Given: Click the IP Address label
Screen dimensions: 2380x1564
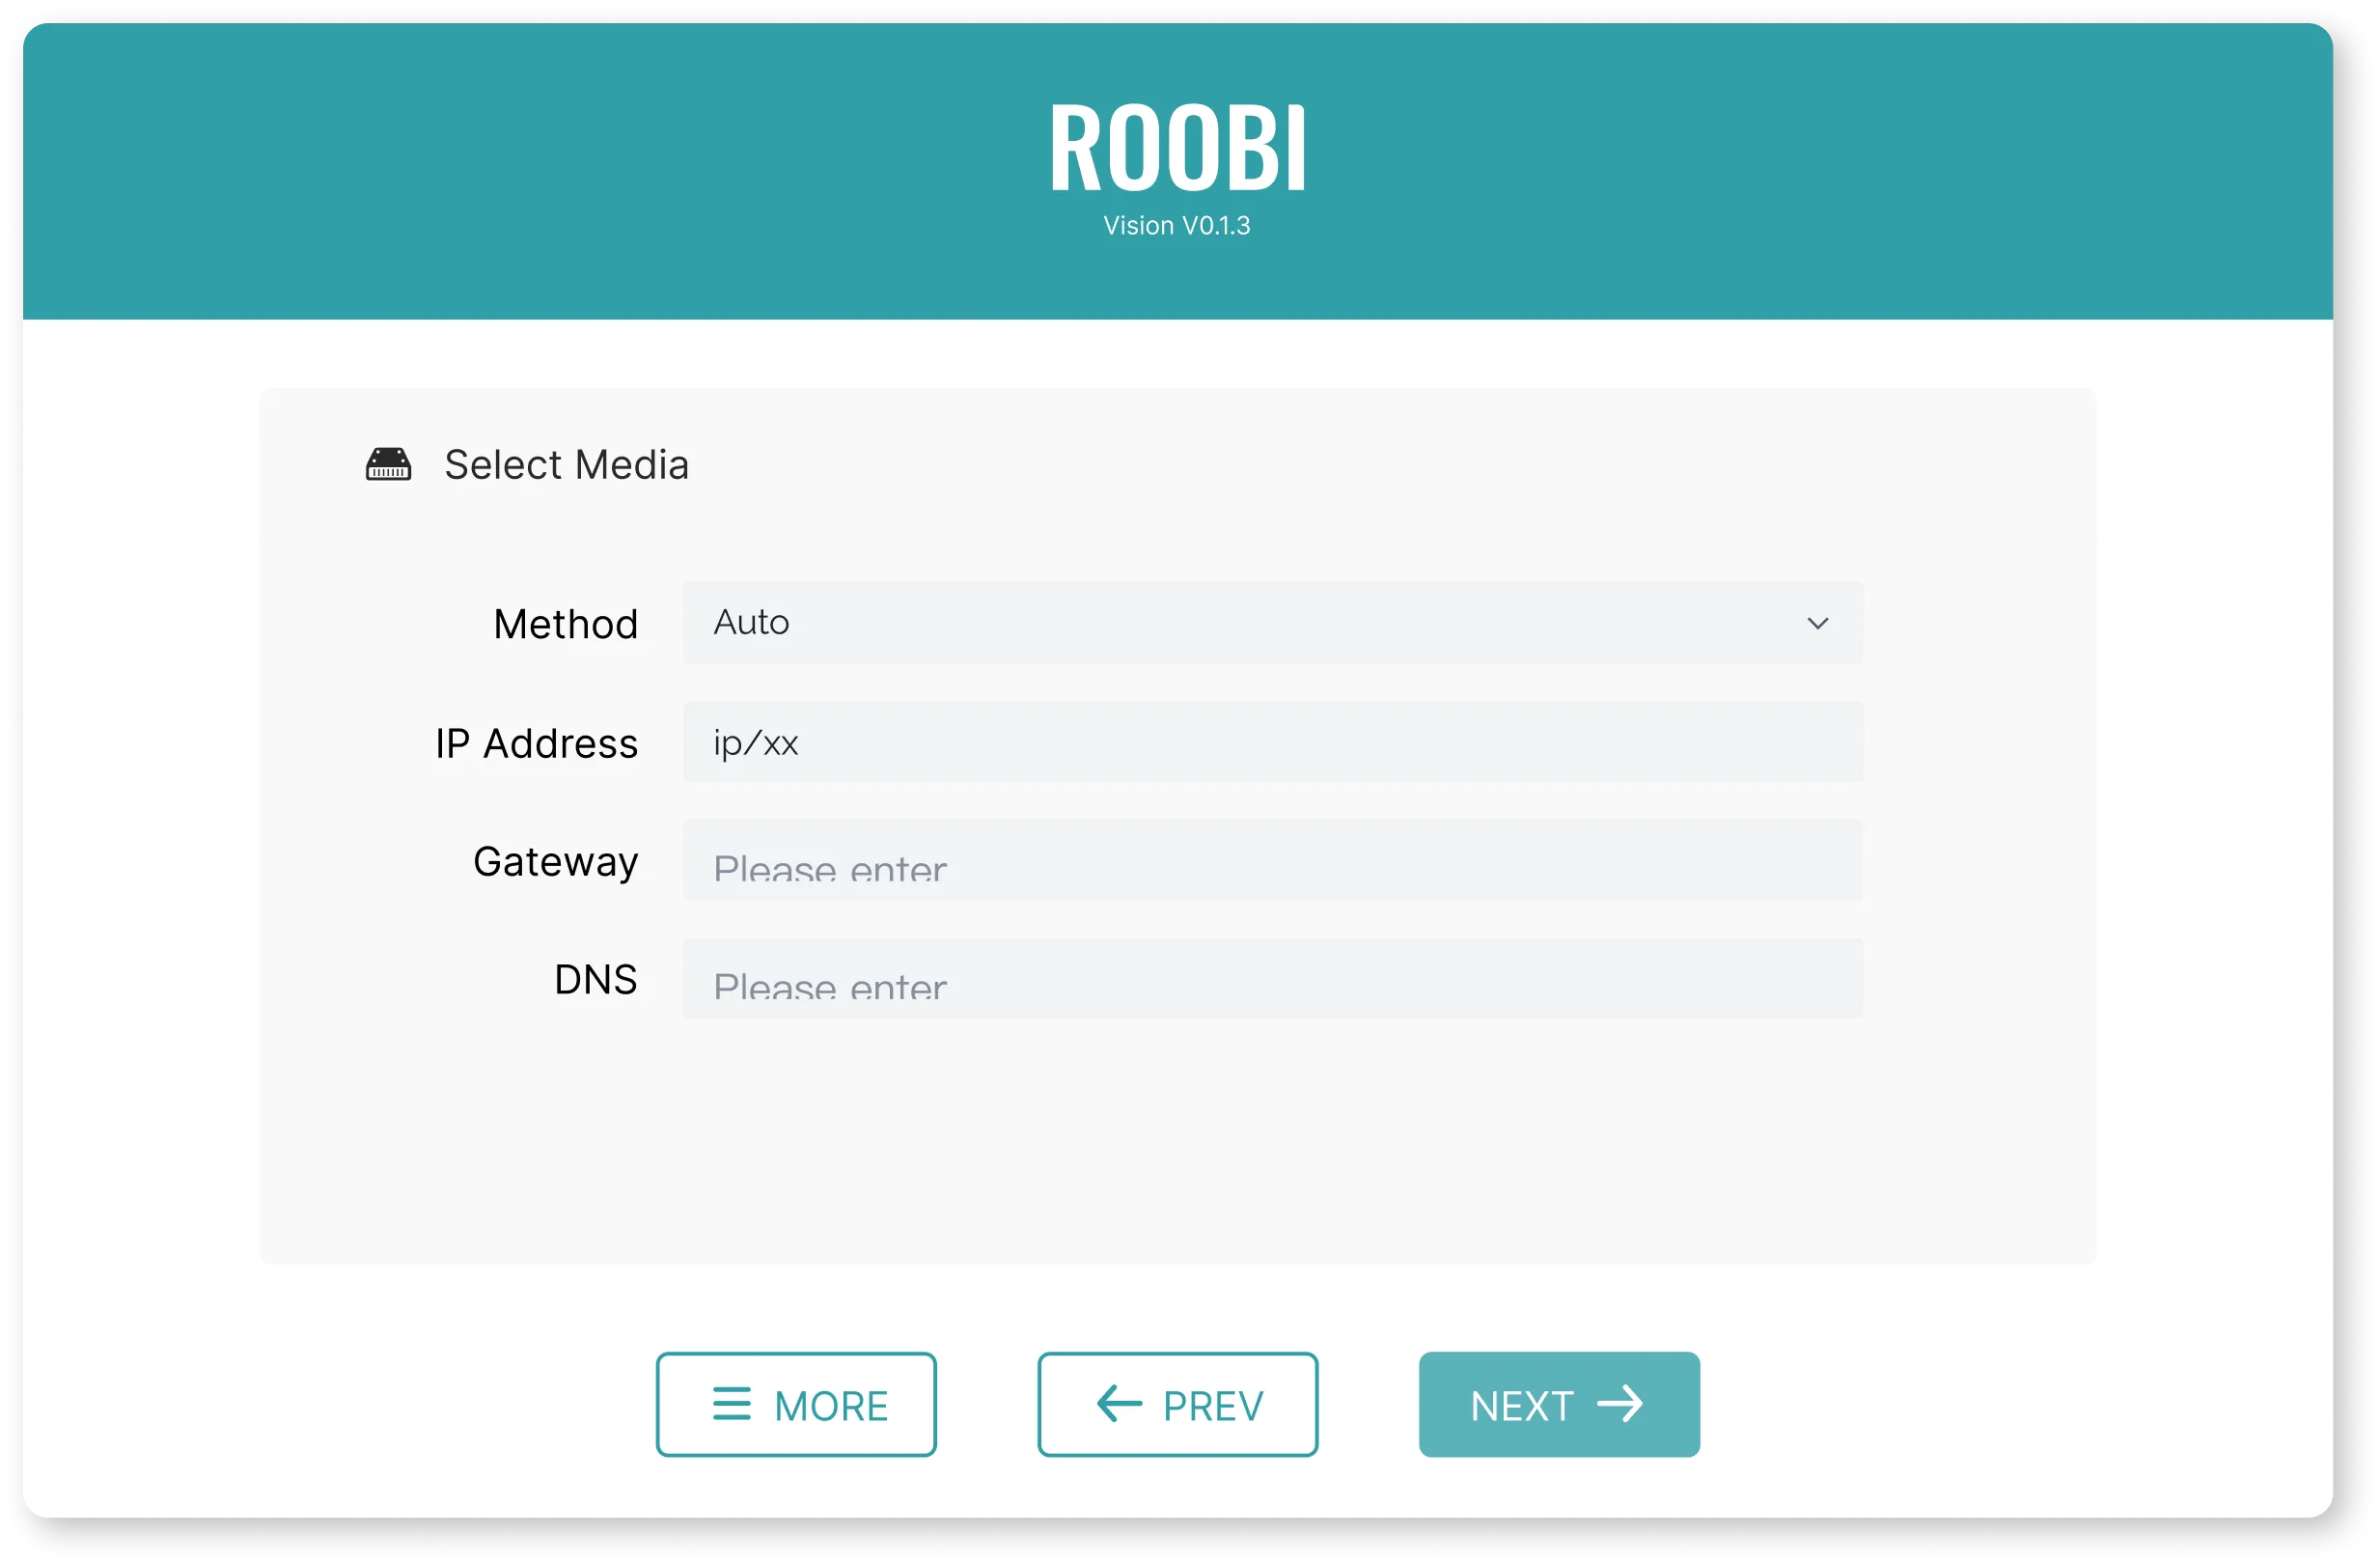Looking at the screenshot, I should (536, 743).
